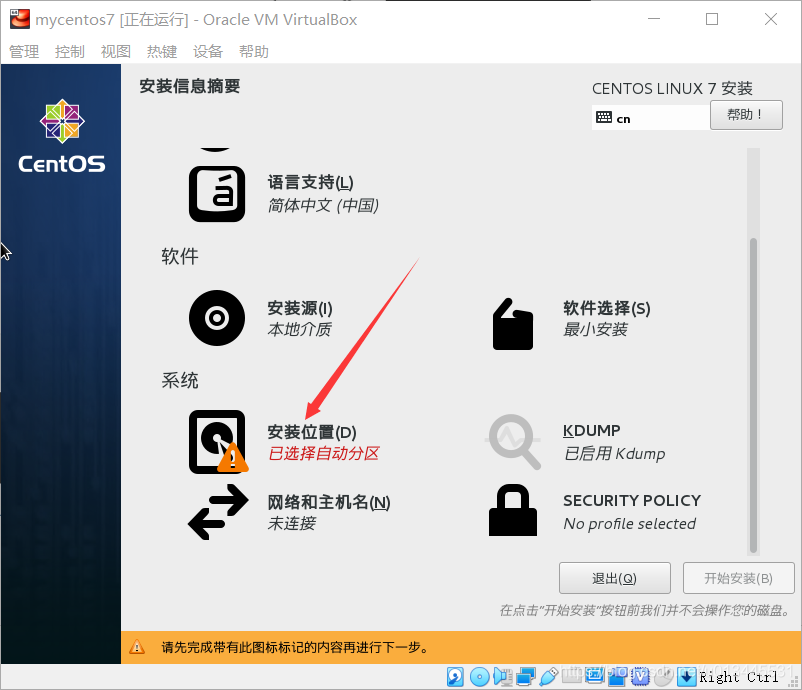This screenshot has height=690, width=802.
Task: Click the 退出(Q) quit button
Action: tap(615, 578)
